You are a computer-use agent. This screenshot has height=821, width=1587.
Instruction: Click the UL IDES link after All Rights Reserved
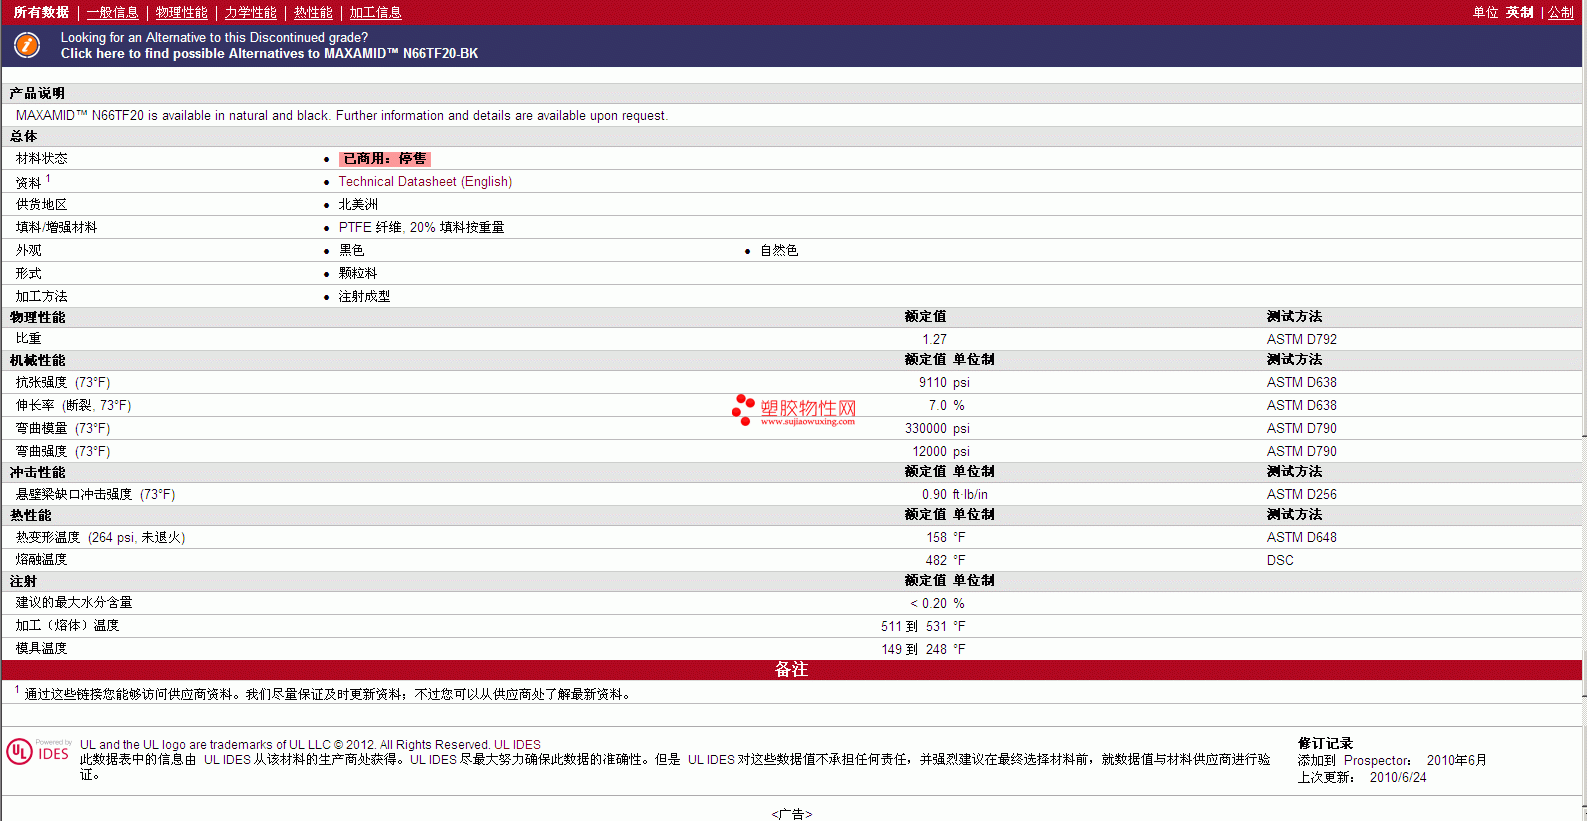point(517,745)
